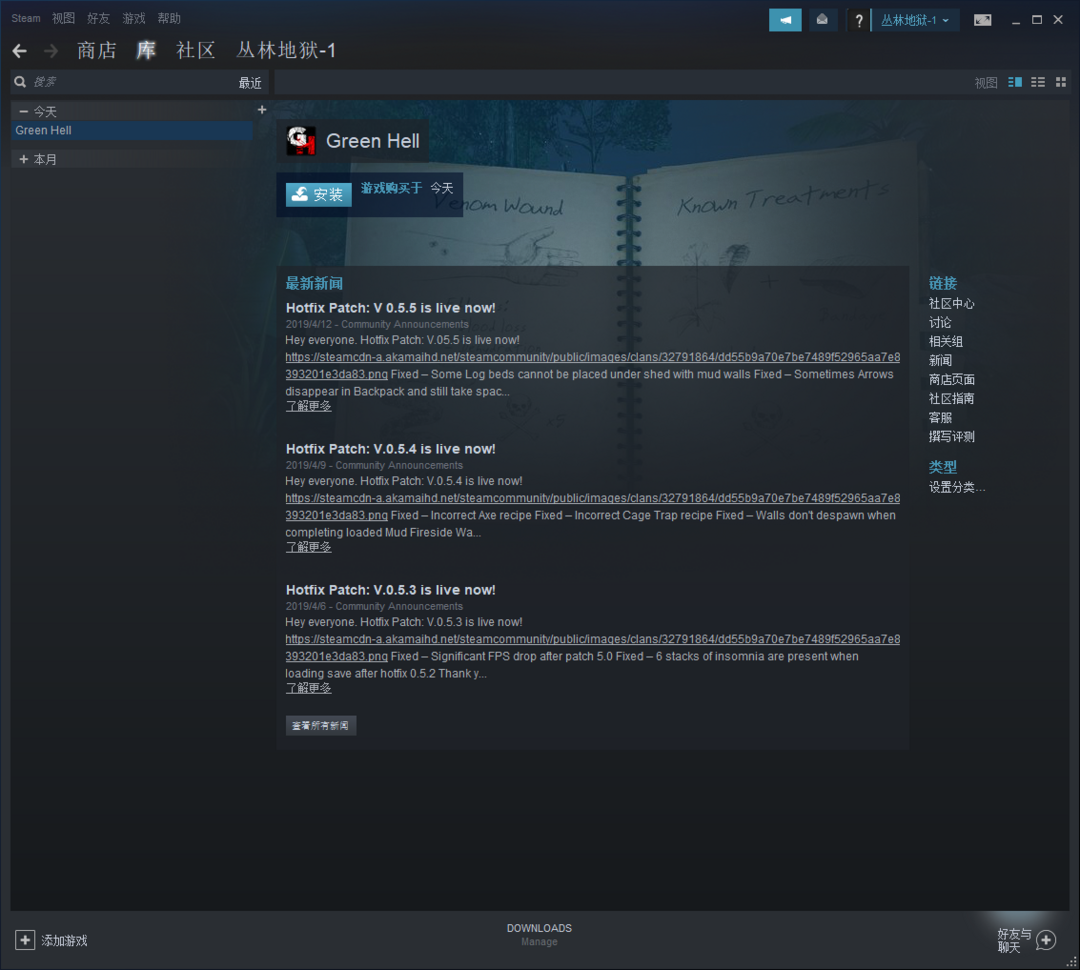Viewport: 1080px width, 970px height.
Task: Click 查看所有新闻 view all news button
Action: (320, 725)
